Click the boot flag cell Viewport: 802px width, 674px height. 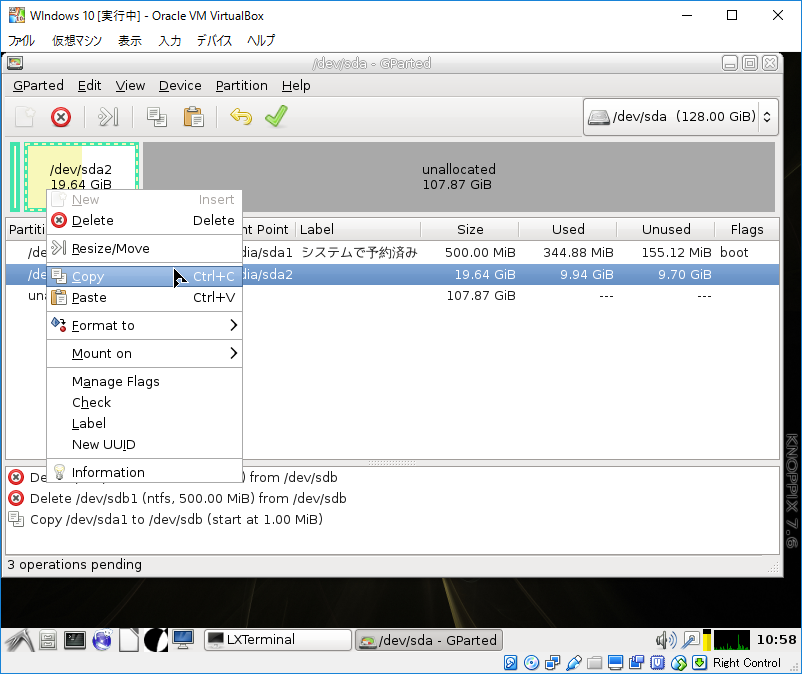point(734,253)
